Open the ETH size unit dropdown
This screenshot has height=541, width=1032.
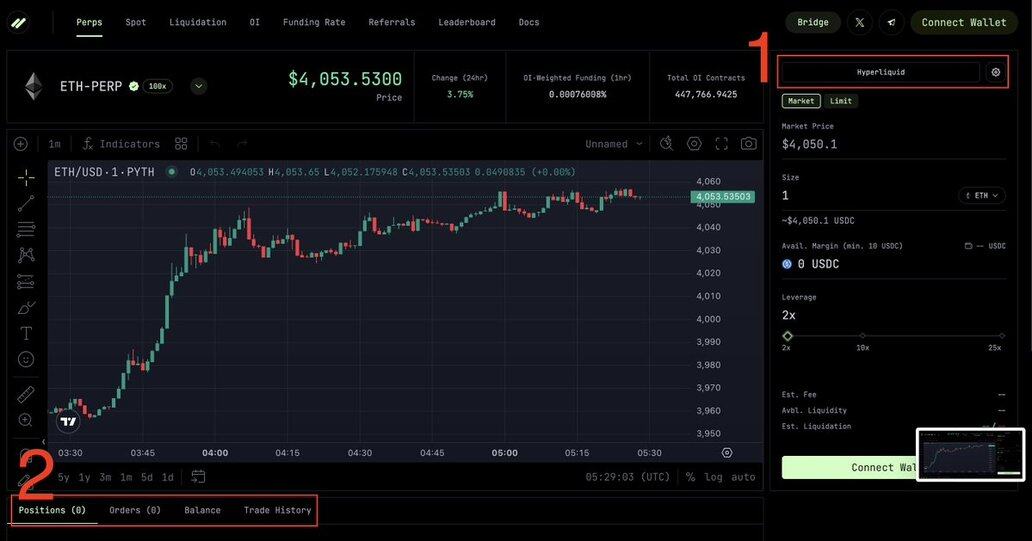pyautogui.click(x=981, y=196)
